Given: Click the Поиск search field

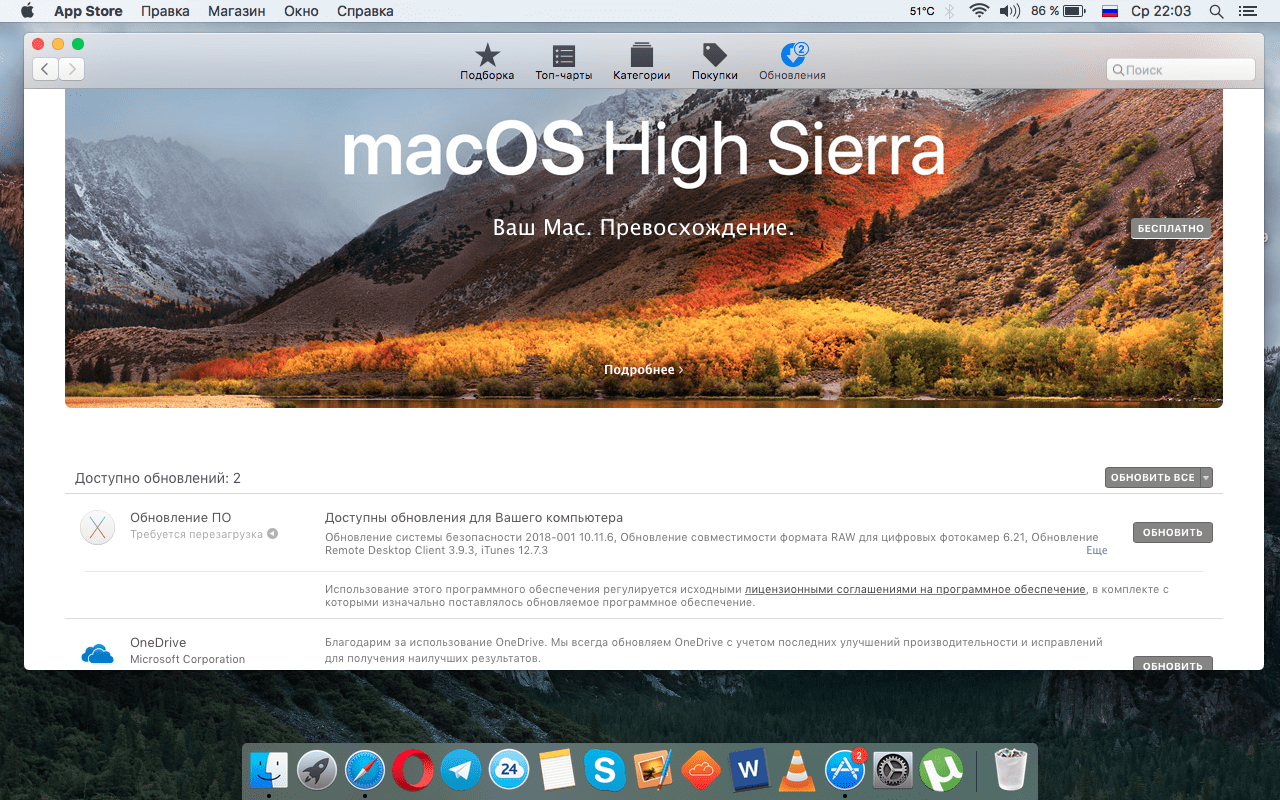Looking at the screenshot, I should 1181,70.
